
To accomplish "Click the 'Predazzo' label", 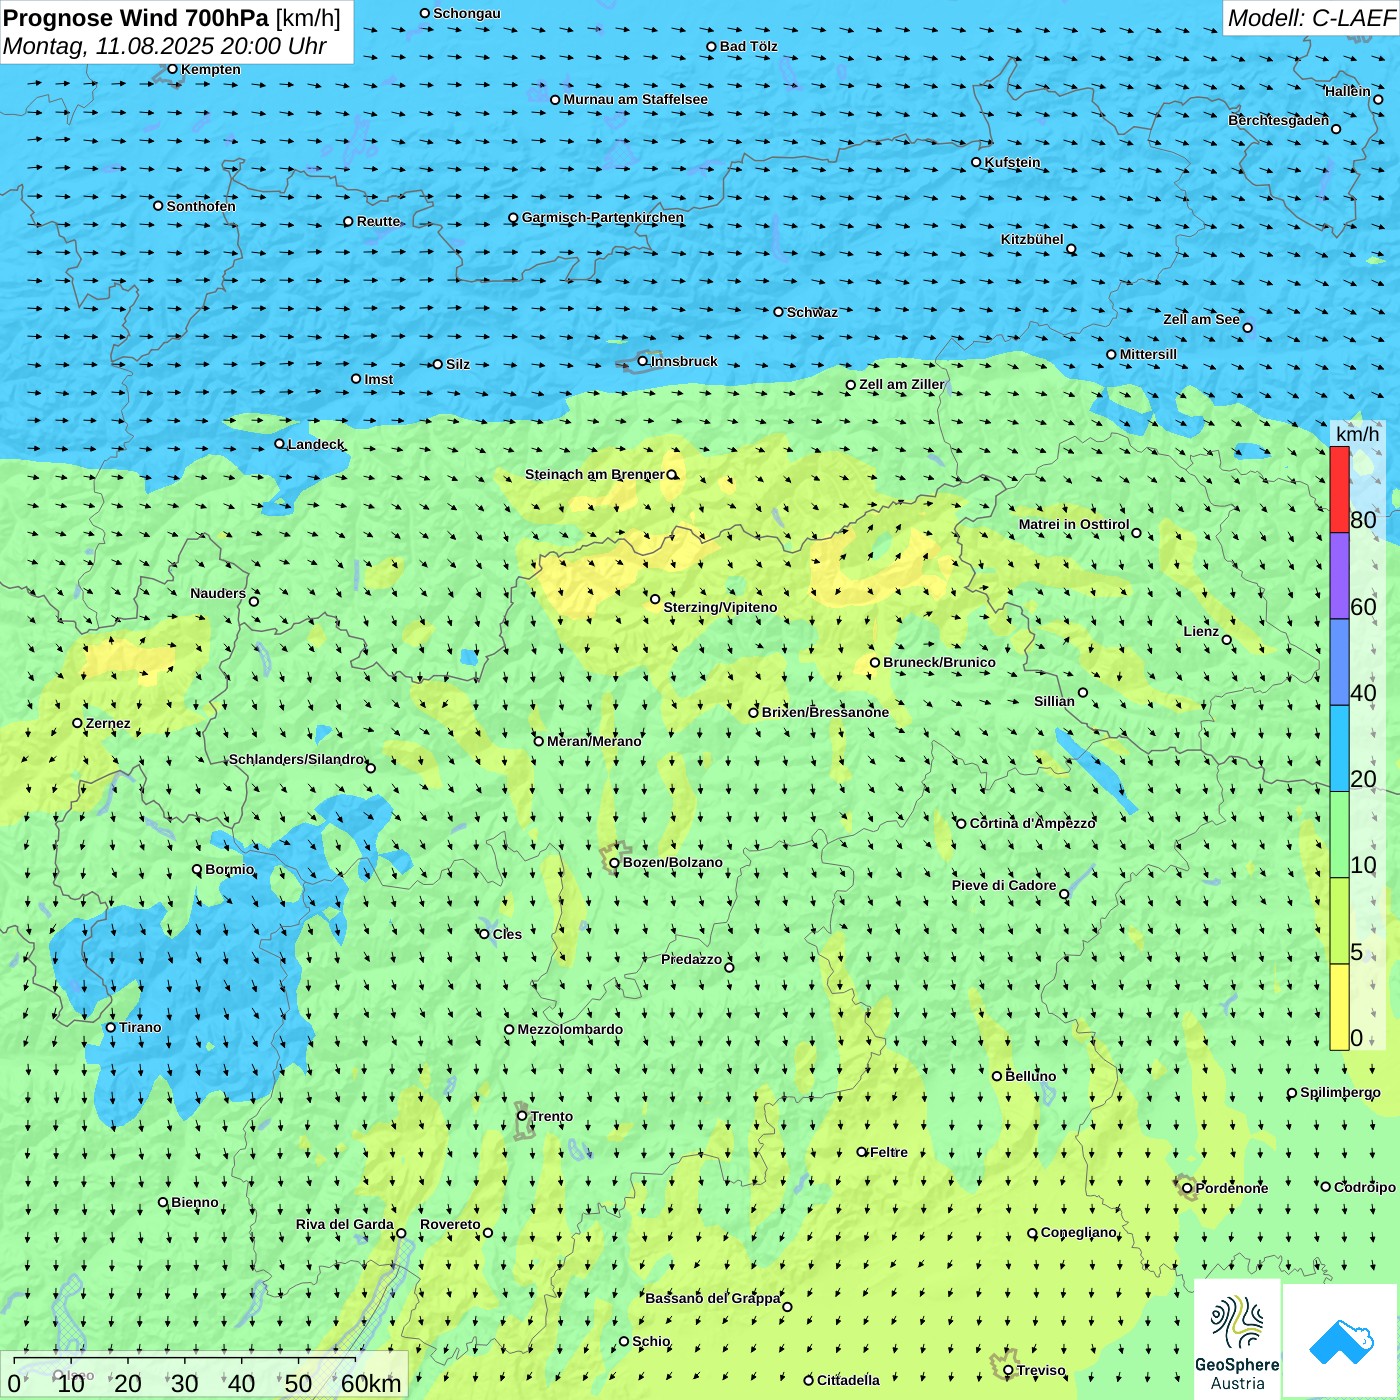I will pyautogui.click(x=691, y=959).
